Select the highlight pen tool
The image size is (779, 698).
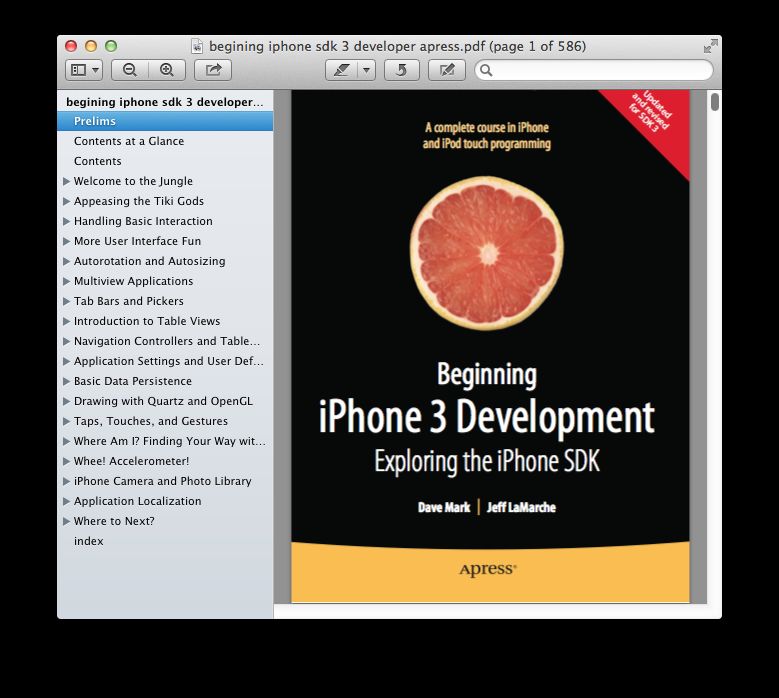coord(341,70)
